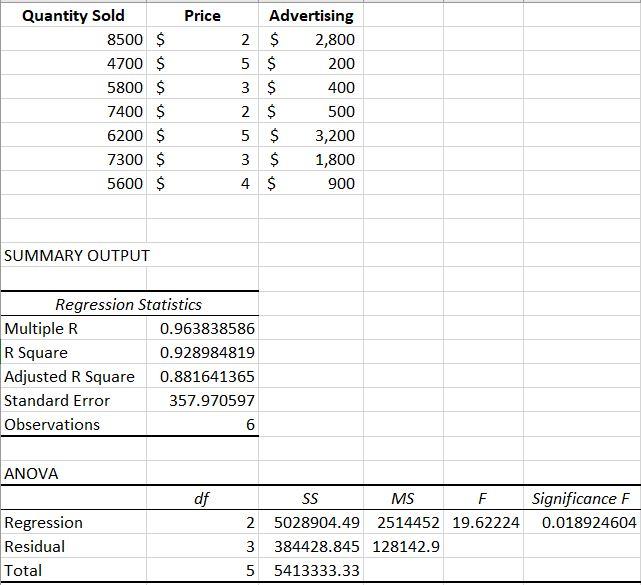Select the SS column header
641x585 pixels.
point(311,498)
